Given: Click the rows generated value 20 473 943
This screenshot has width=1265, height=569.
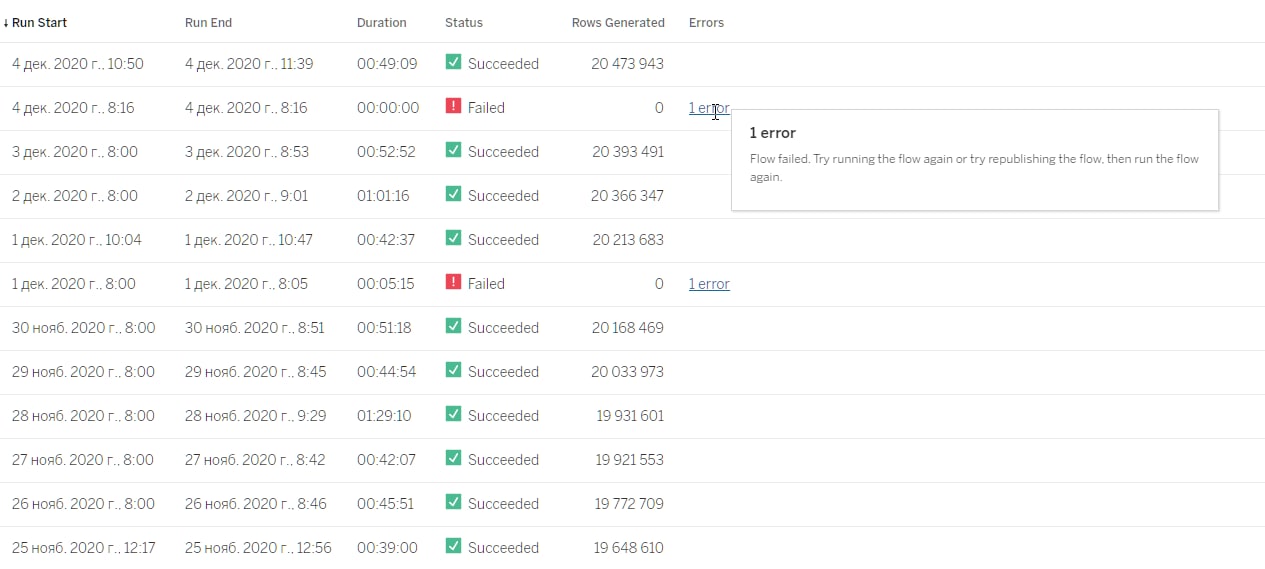Looking at the screenshot, I should (627, 64).
